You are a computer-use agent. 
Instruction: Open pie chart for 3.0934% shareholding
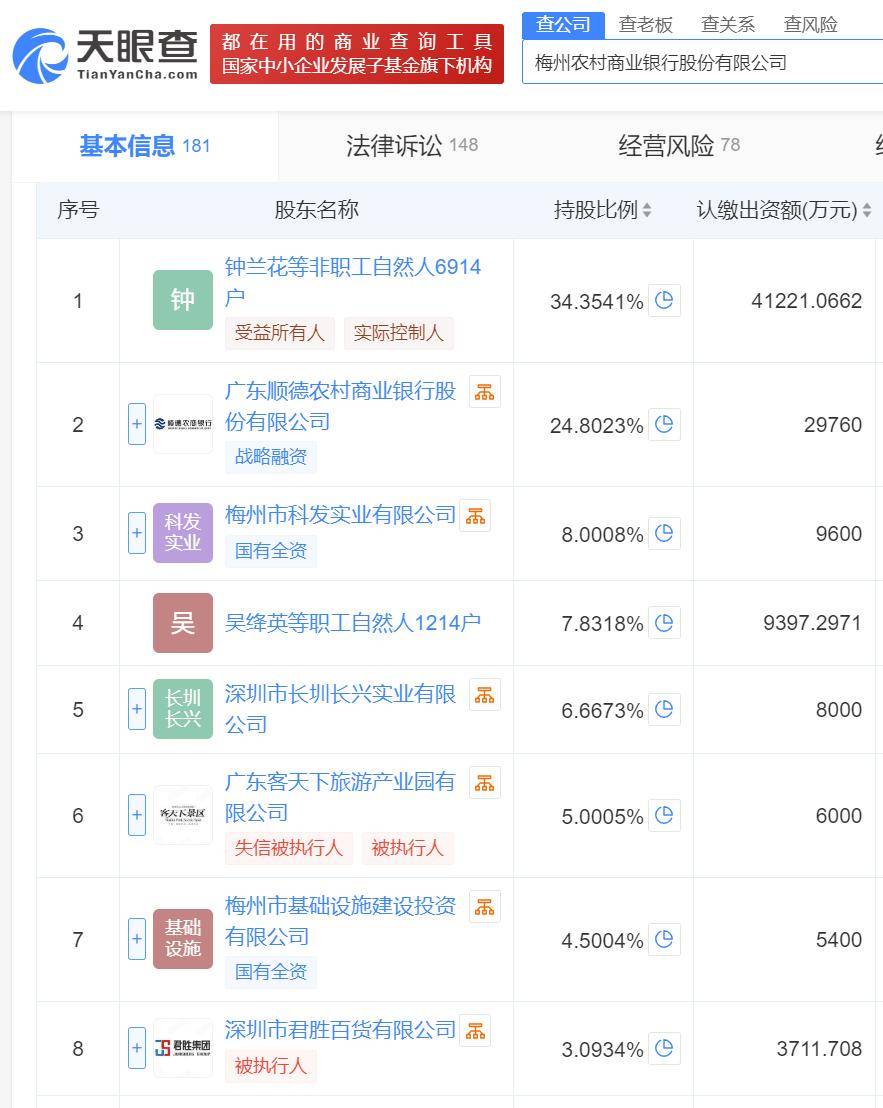664,1049
